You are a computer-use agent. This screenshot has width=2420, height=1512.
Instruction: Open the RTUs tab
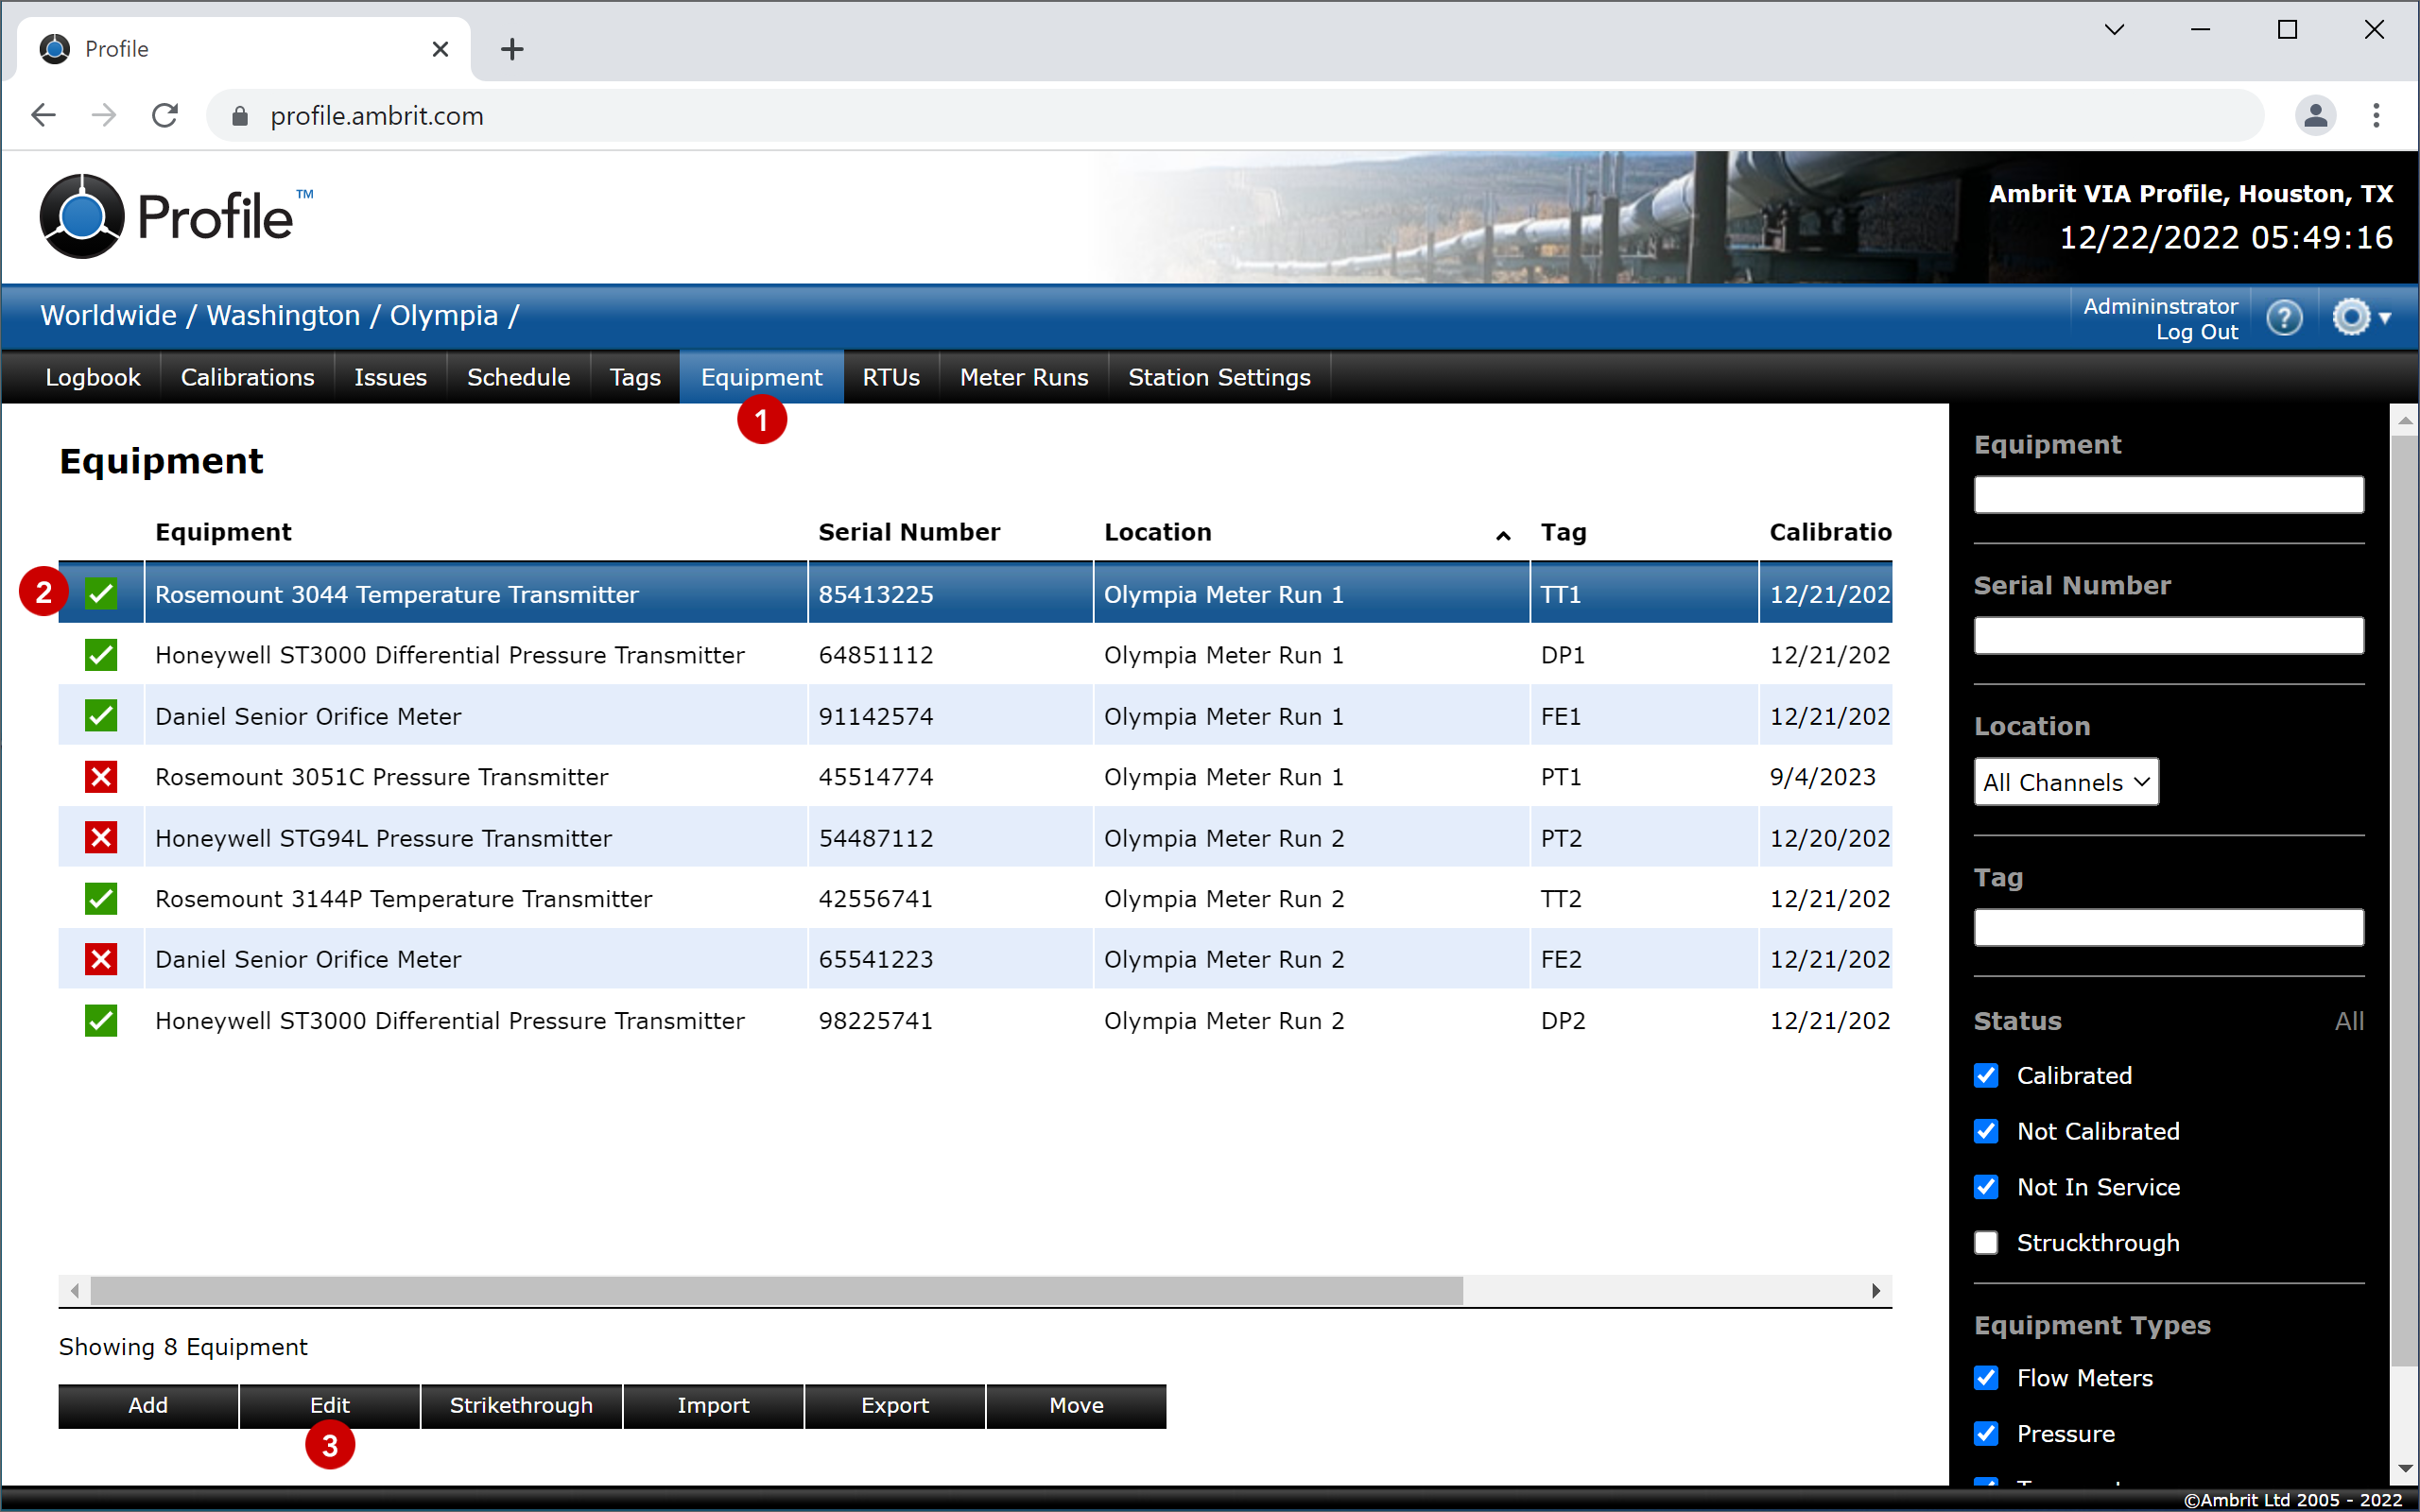click(891, 378)
